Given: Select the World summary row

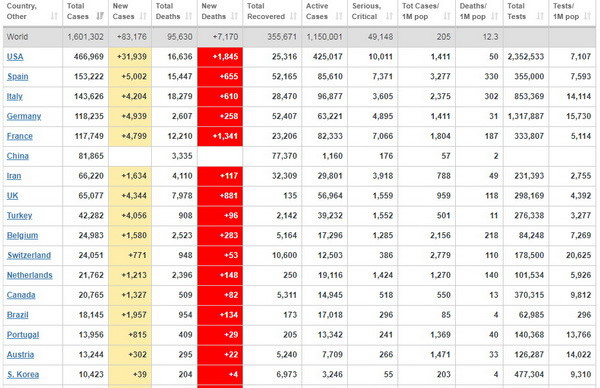Looking at the screenshot, I should pos(299,37).
